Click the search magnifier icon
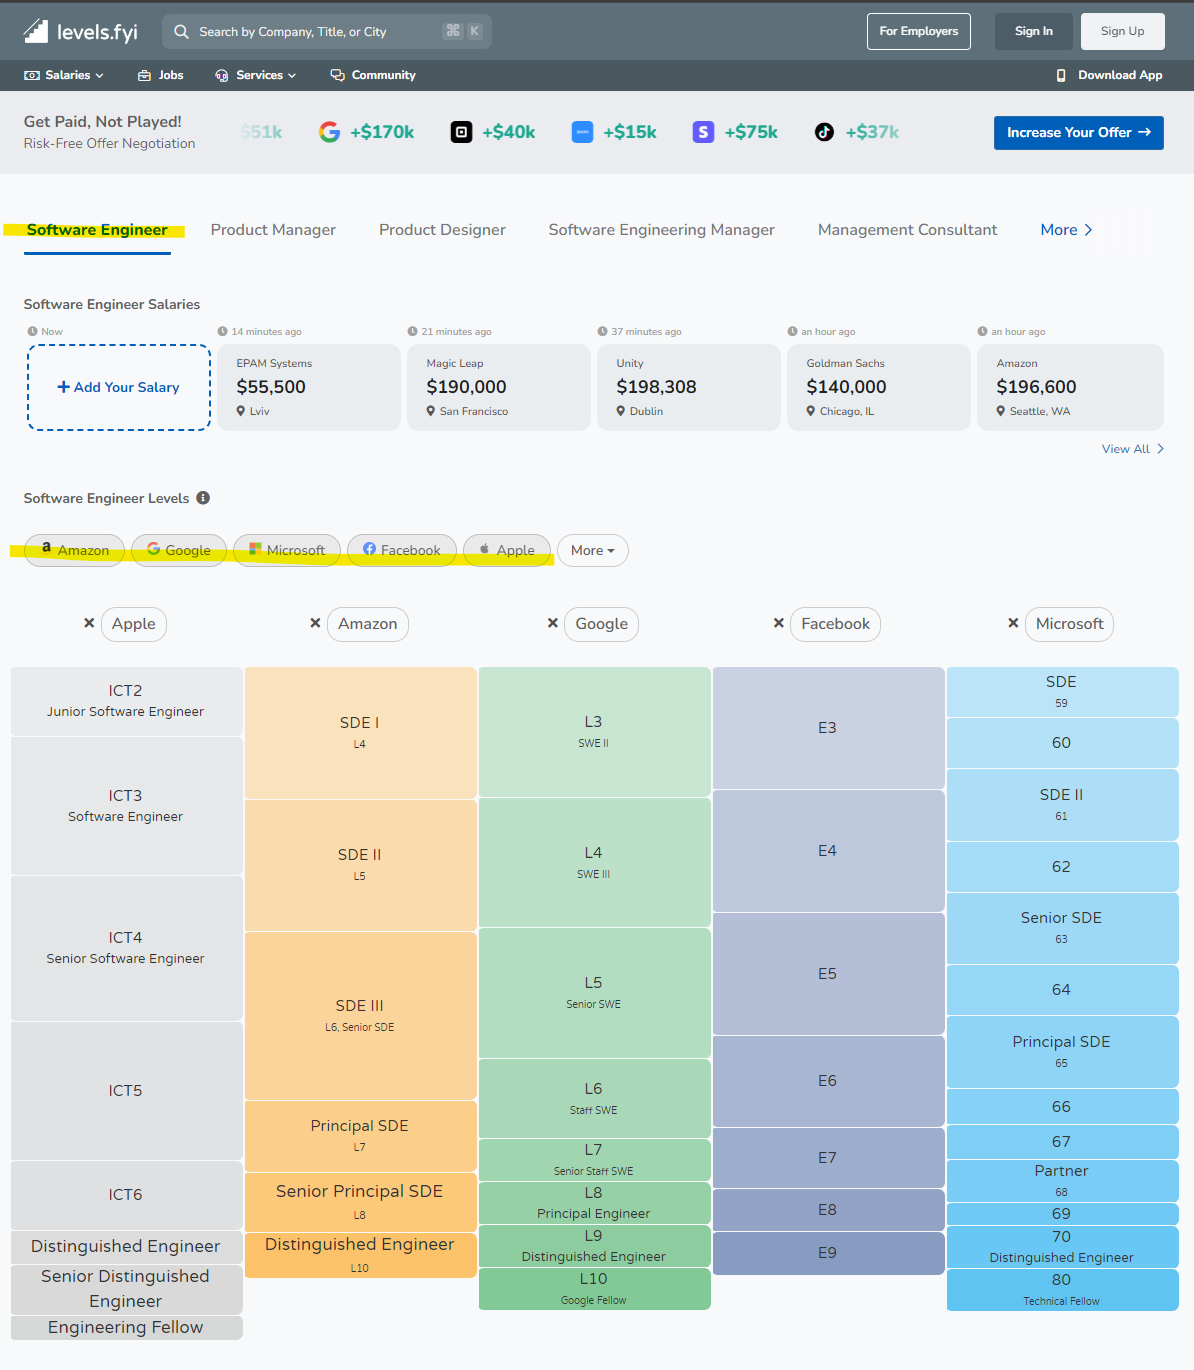The width and height of the screenshot is (1194, 1370). point(181,32)
